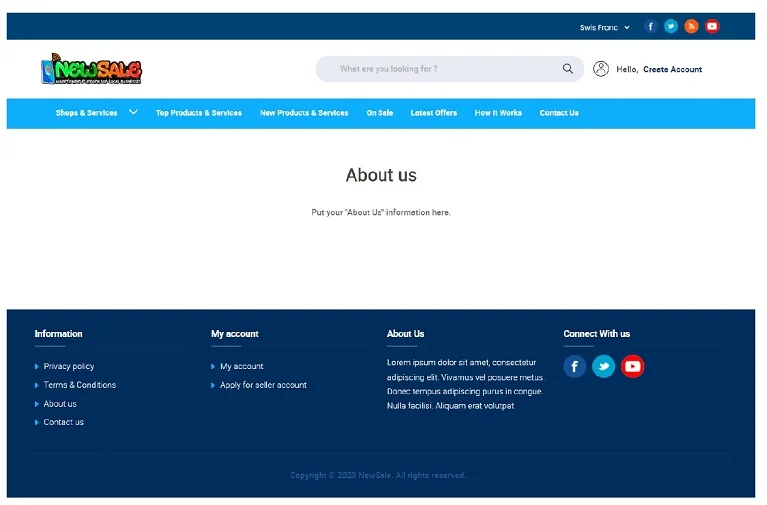This screenshot has height=505, width=767.
Task: Click the user account avatar icon
Action: coord(601,69)
